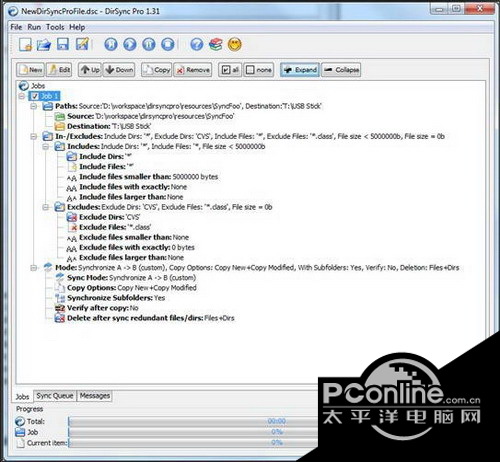Click the Total progress bar
500x462 pixels.
click(193, 421)
